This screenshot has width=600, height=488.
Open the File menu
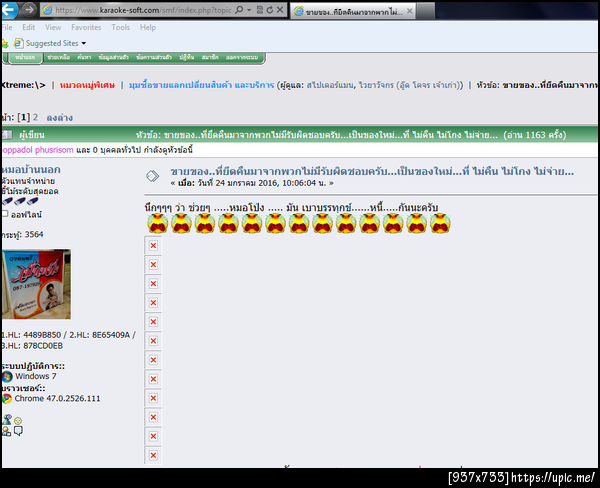[x=7, y=28]
